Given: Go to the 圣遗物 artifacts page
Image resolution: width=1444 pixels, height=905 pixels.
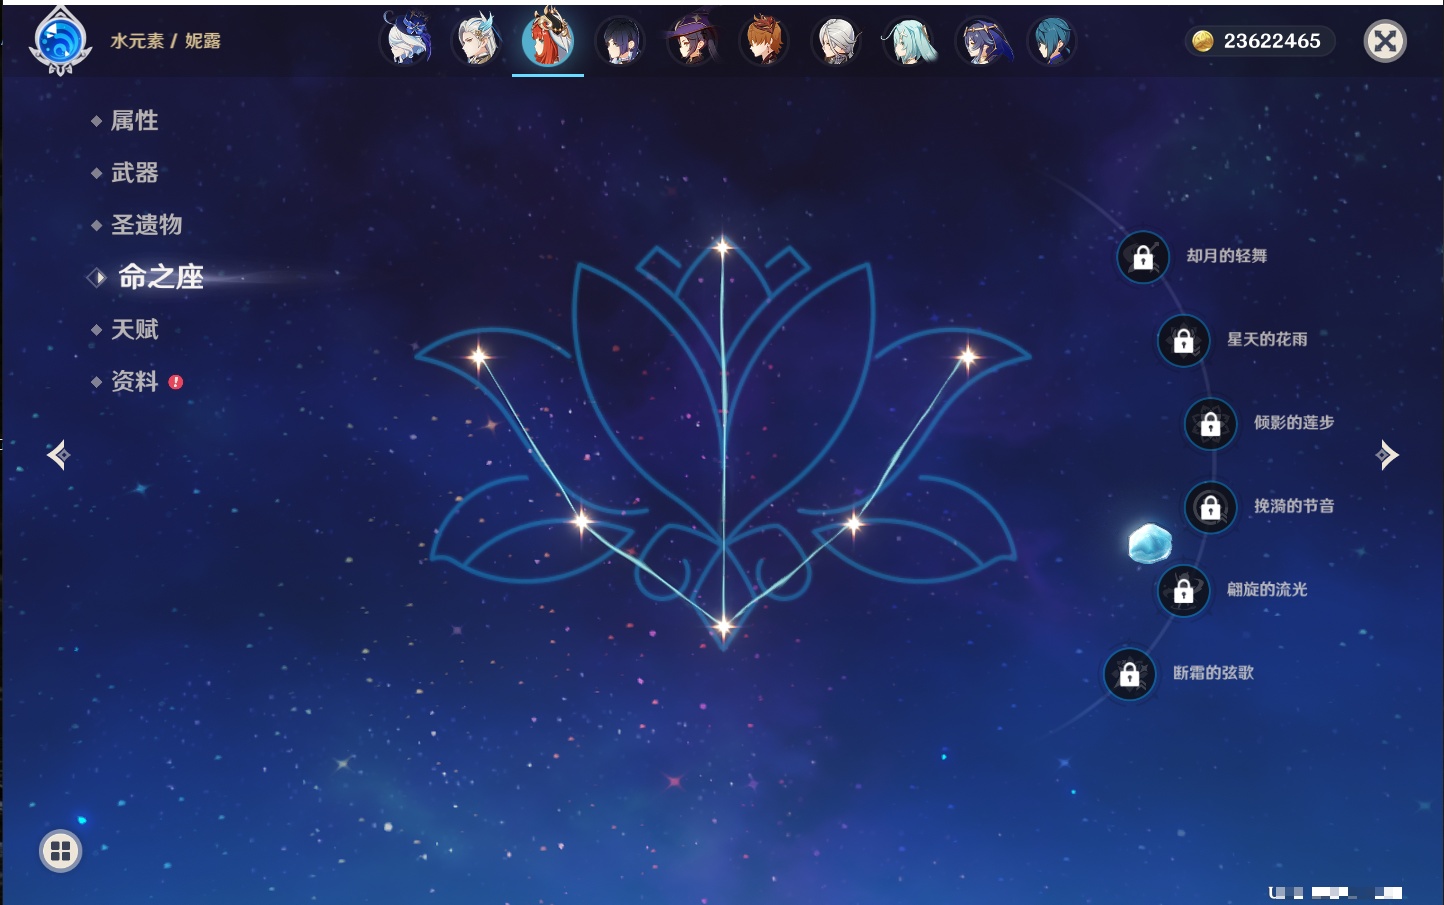Looking at the screenshot, I should click(146, 225).
